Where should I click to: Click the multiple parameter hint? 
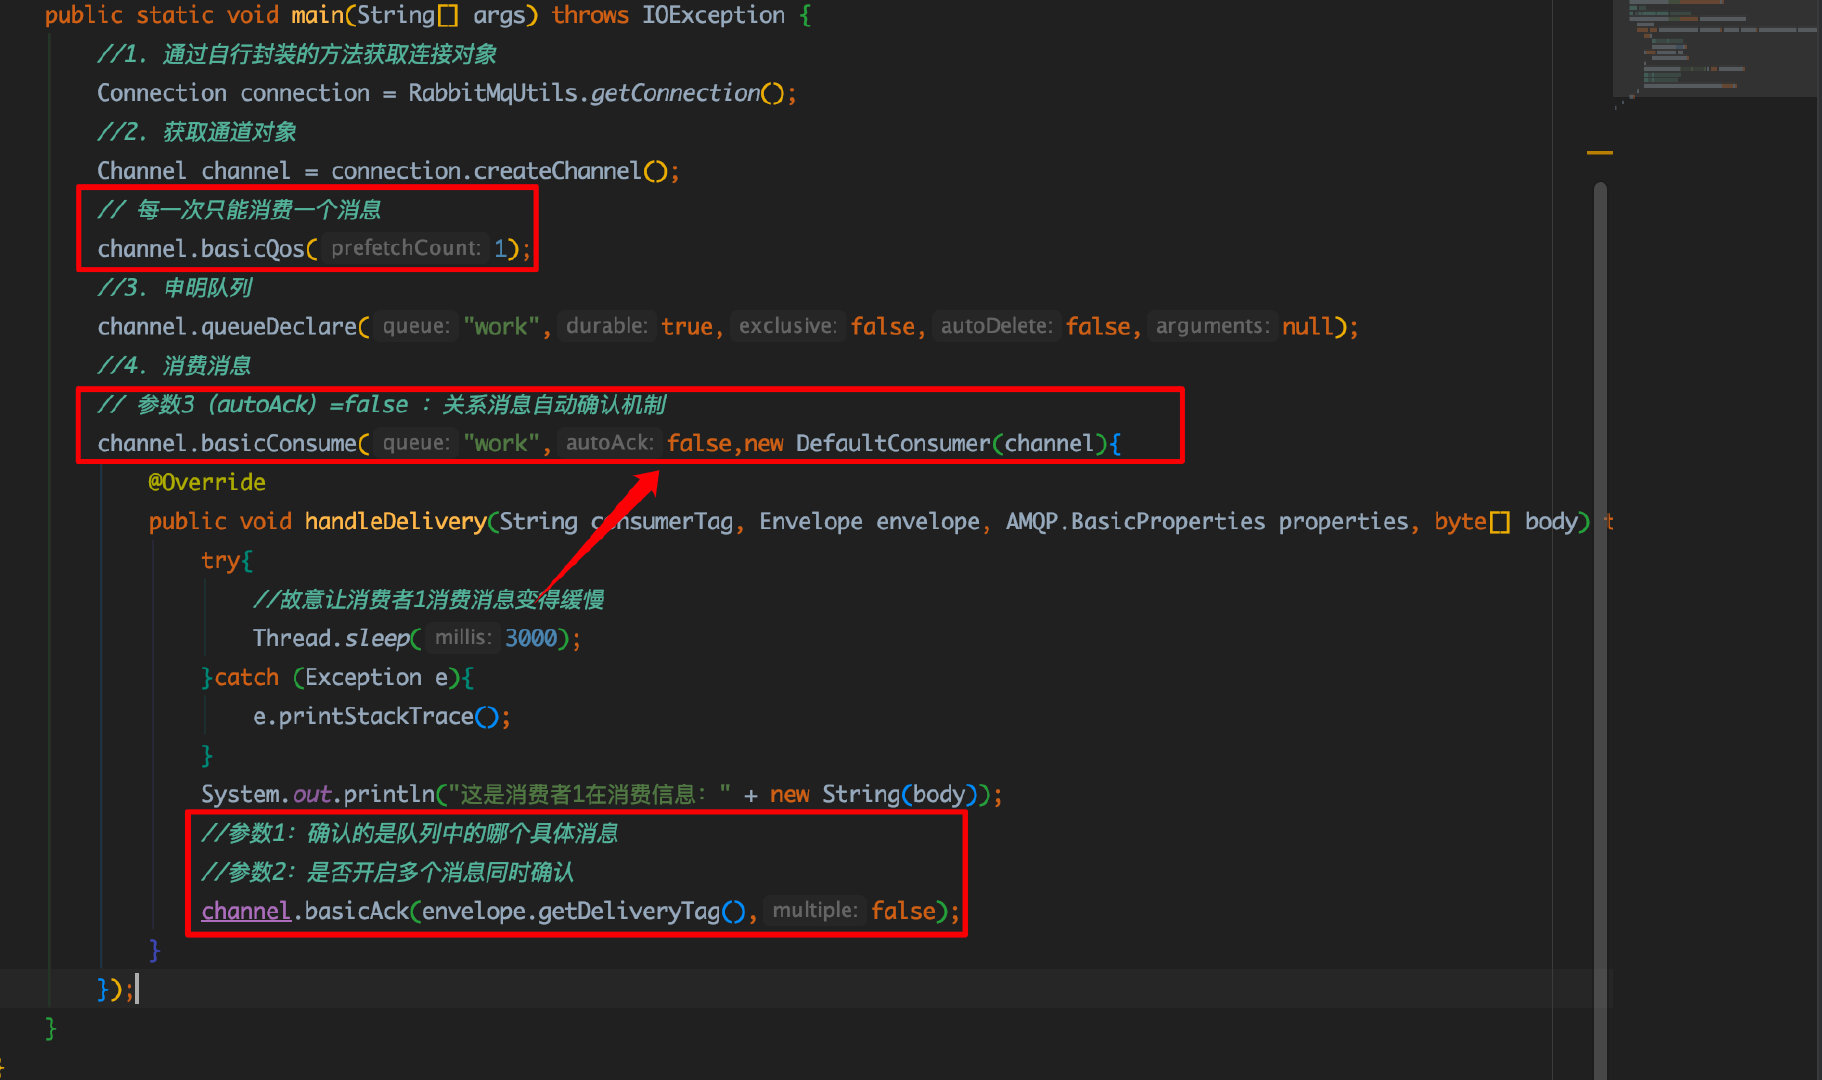coord(815,911)
